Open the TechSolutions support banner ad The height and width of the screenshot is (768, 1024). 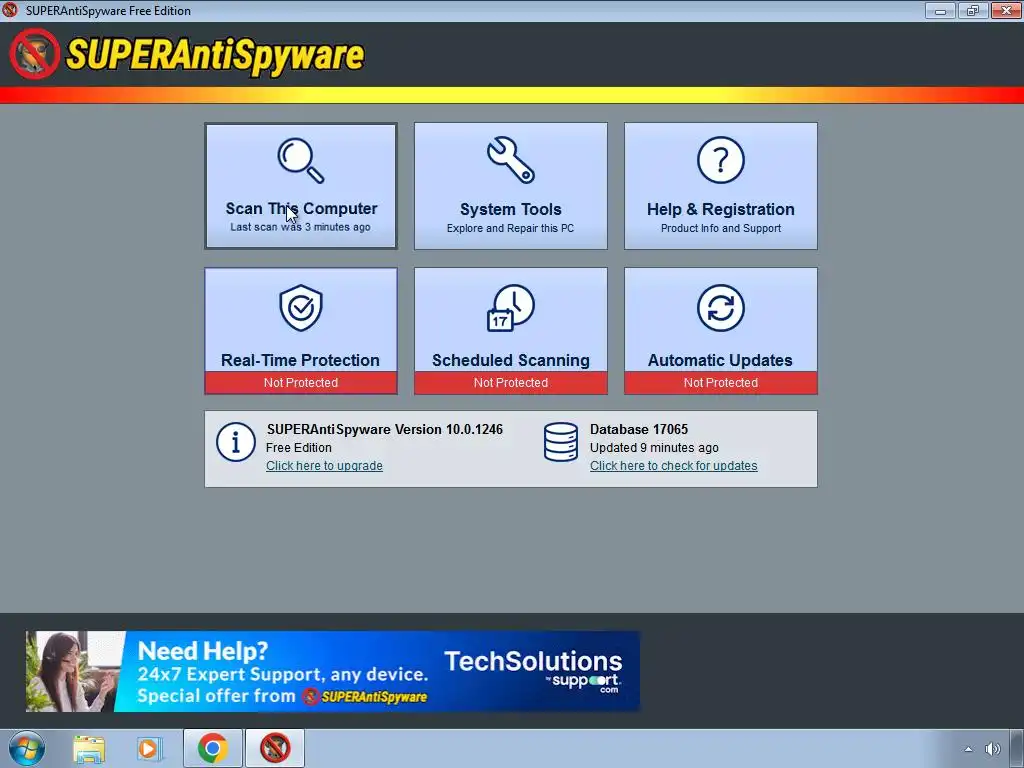(332, 671)
